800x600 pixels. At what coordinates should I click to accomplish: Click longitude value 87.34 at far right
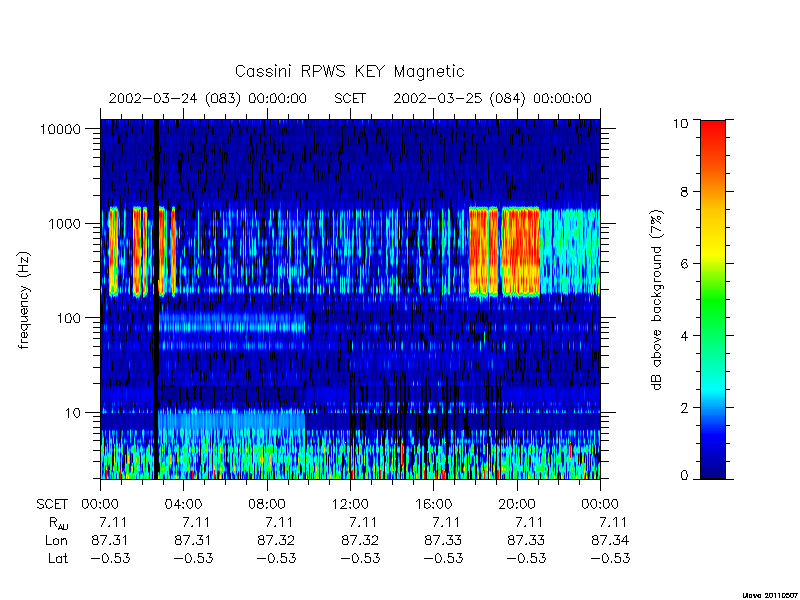pyautogui.click(x=610, y=540)
